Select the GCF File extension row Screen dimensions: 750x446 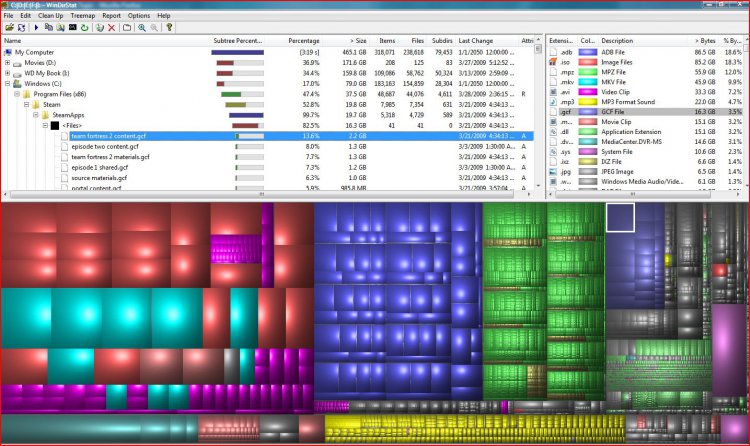pyautogui.click(x=646, y=112)
